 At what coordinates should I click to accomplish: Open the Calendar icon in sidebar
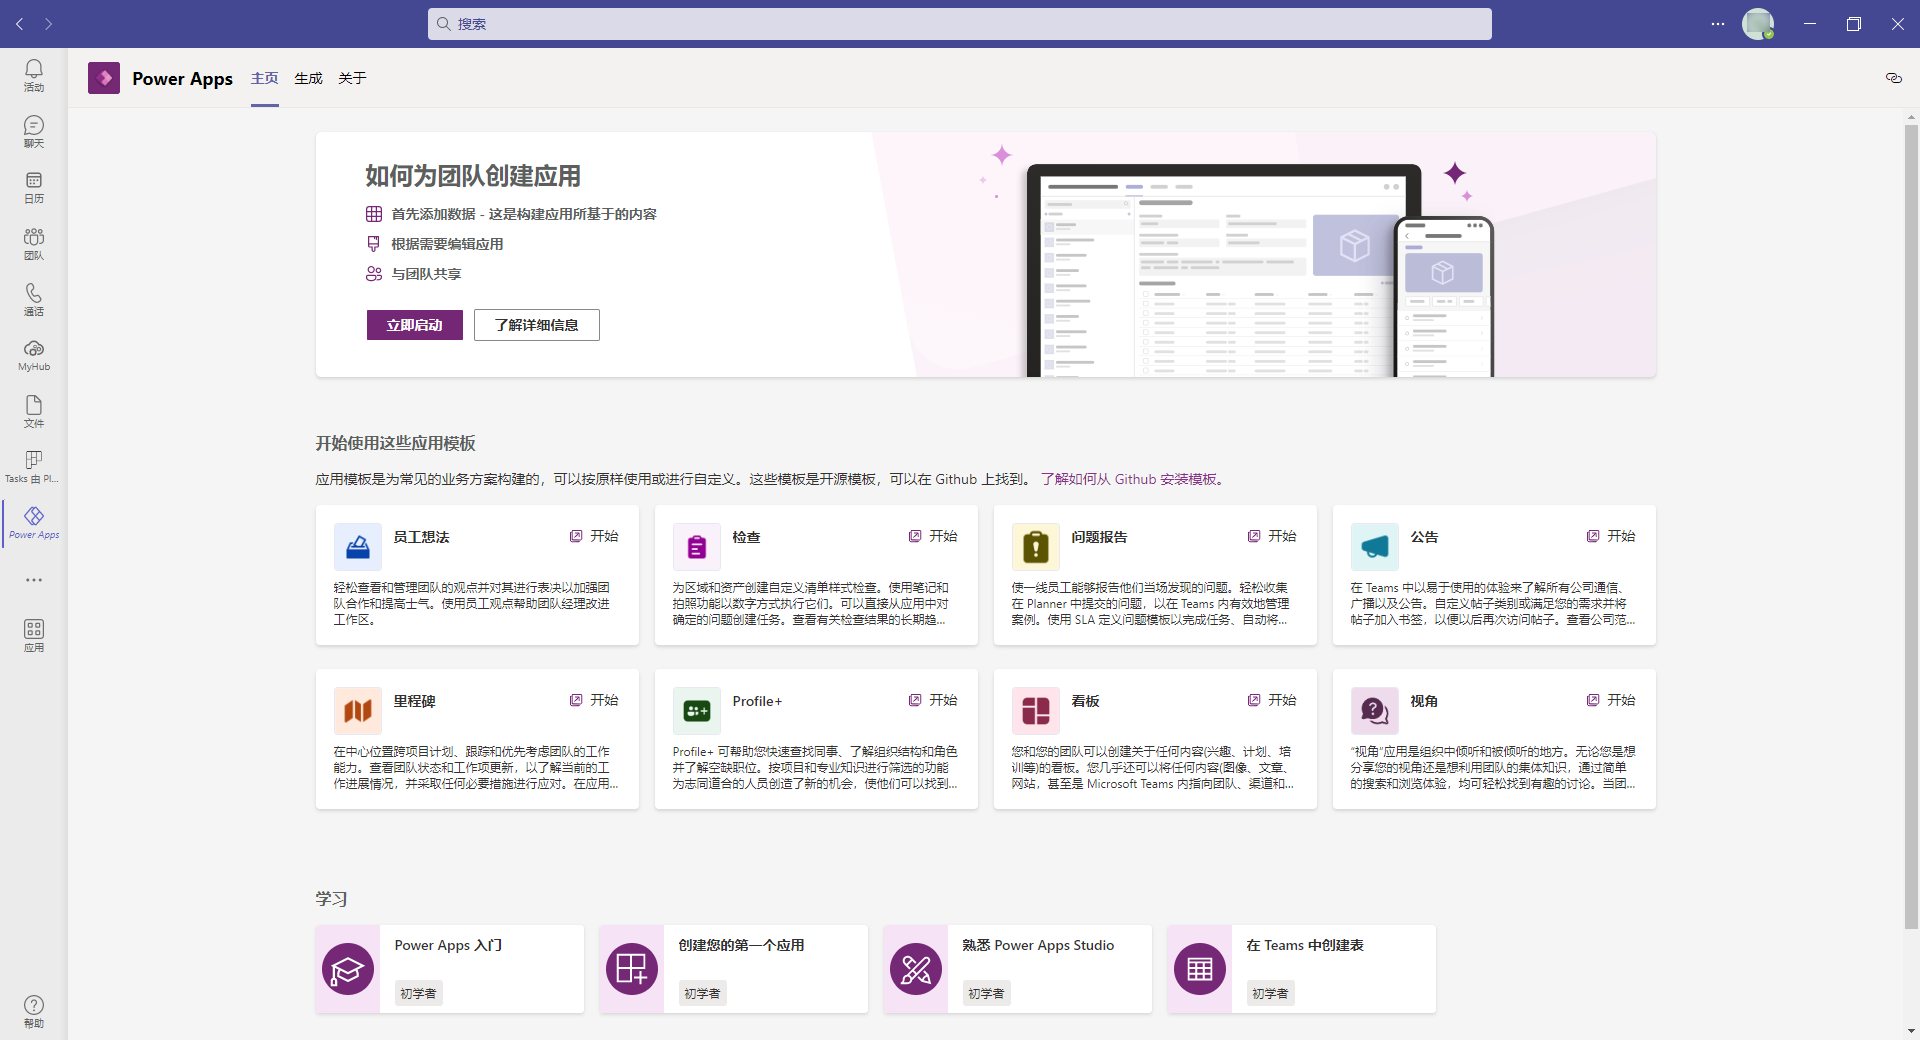pos(34,187)
